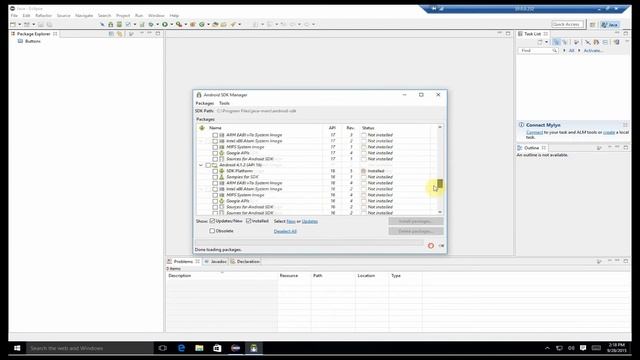
Task: Collapse the Android 4.1.2 (API 16) group
Action: tap(201, 165)
